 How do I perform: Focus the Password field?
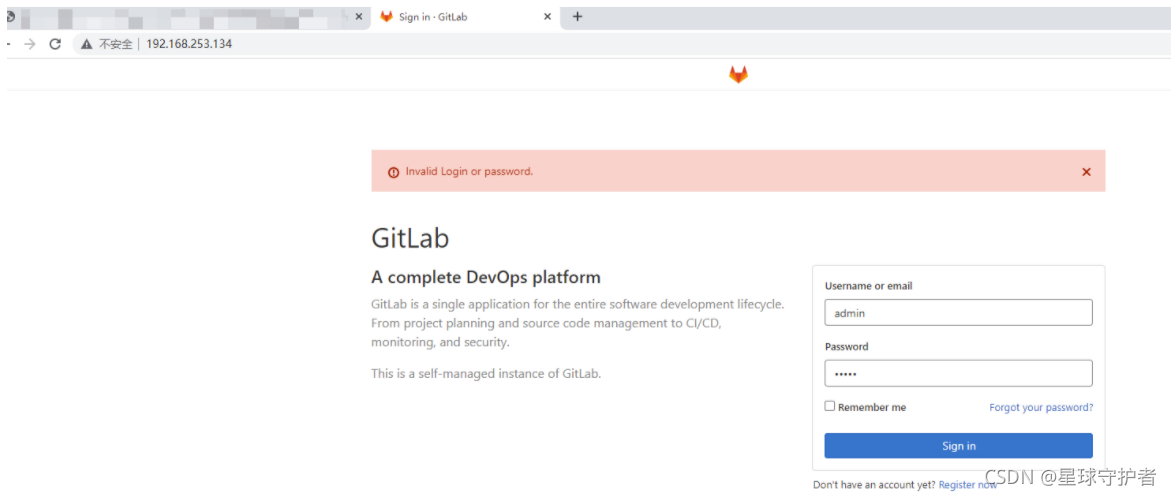pyautogui.click(x=958, y=373)
